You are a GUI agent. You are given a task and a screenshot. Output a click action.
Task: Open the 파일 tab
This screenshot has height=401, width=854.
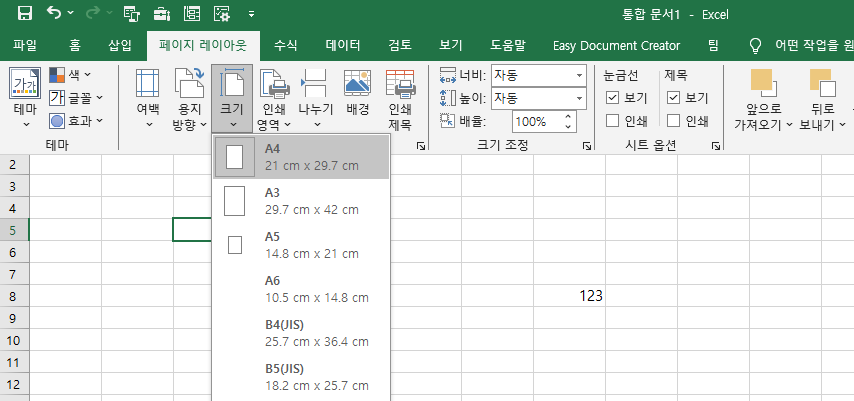[x=25, y=45]
